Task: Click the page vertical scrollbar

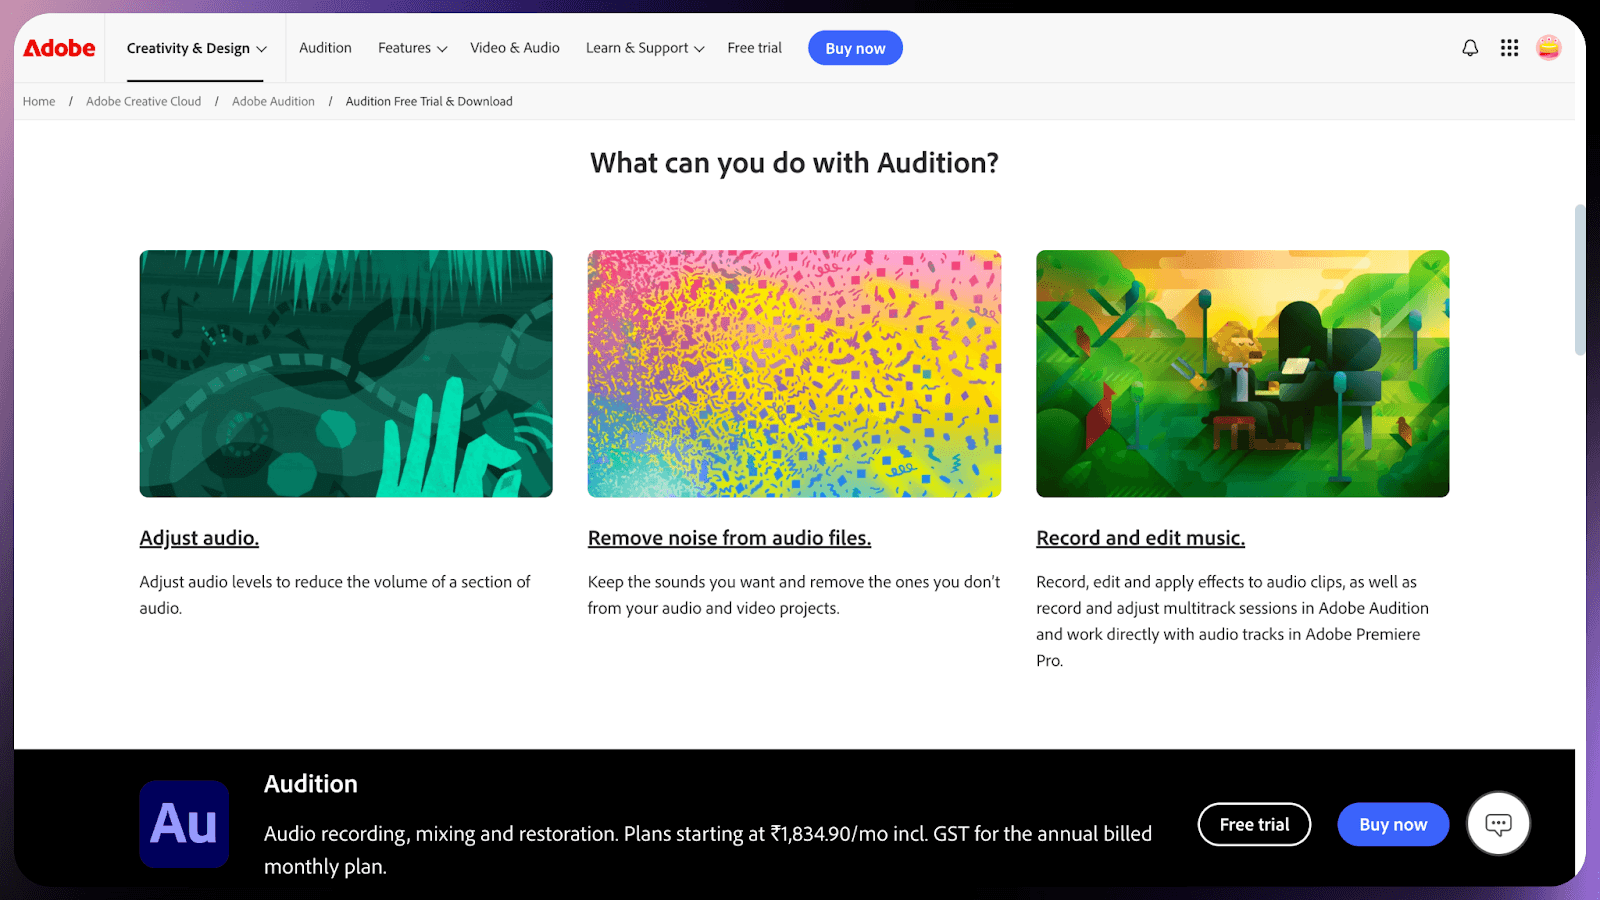Action: tap(1579, 280)
